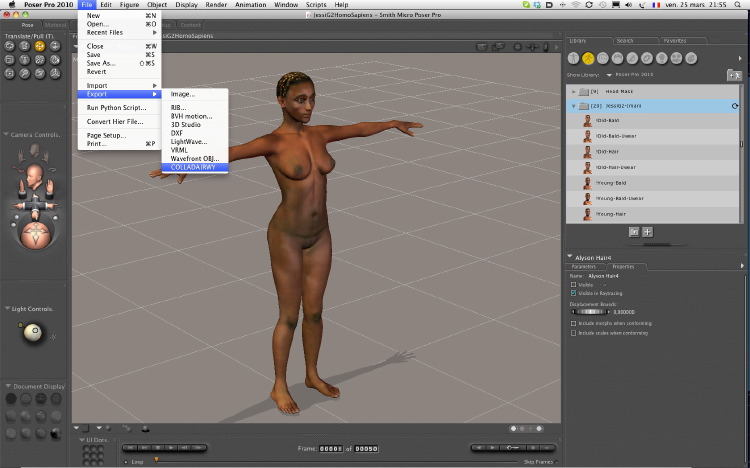
Task: Click the add folder icon beside Show Library
Action: tap(734, 75)
